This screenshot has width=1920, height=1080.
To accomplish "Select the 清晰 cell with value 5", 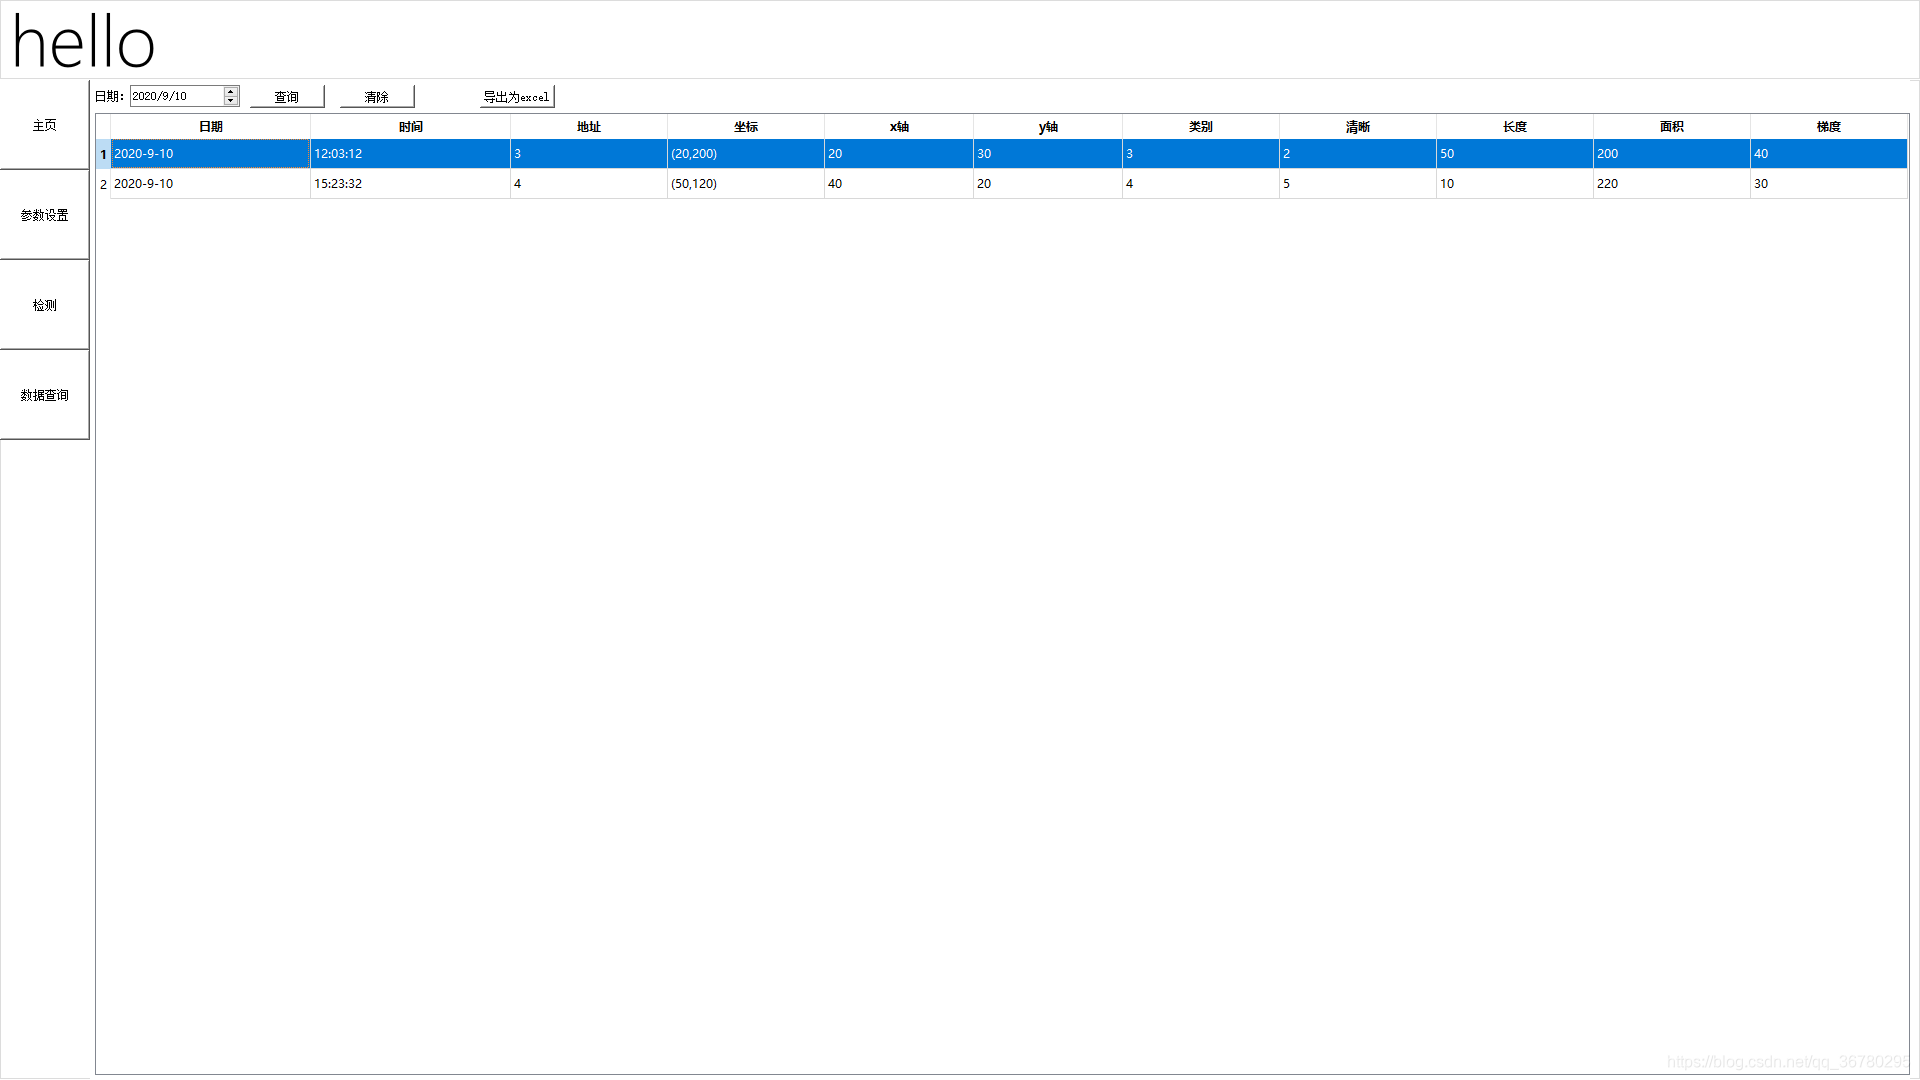I will pos(1358,184).
